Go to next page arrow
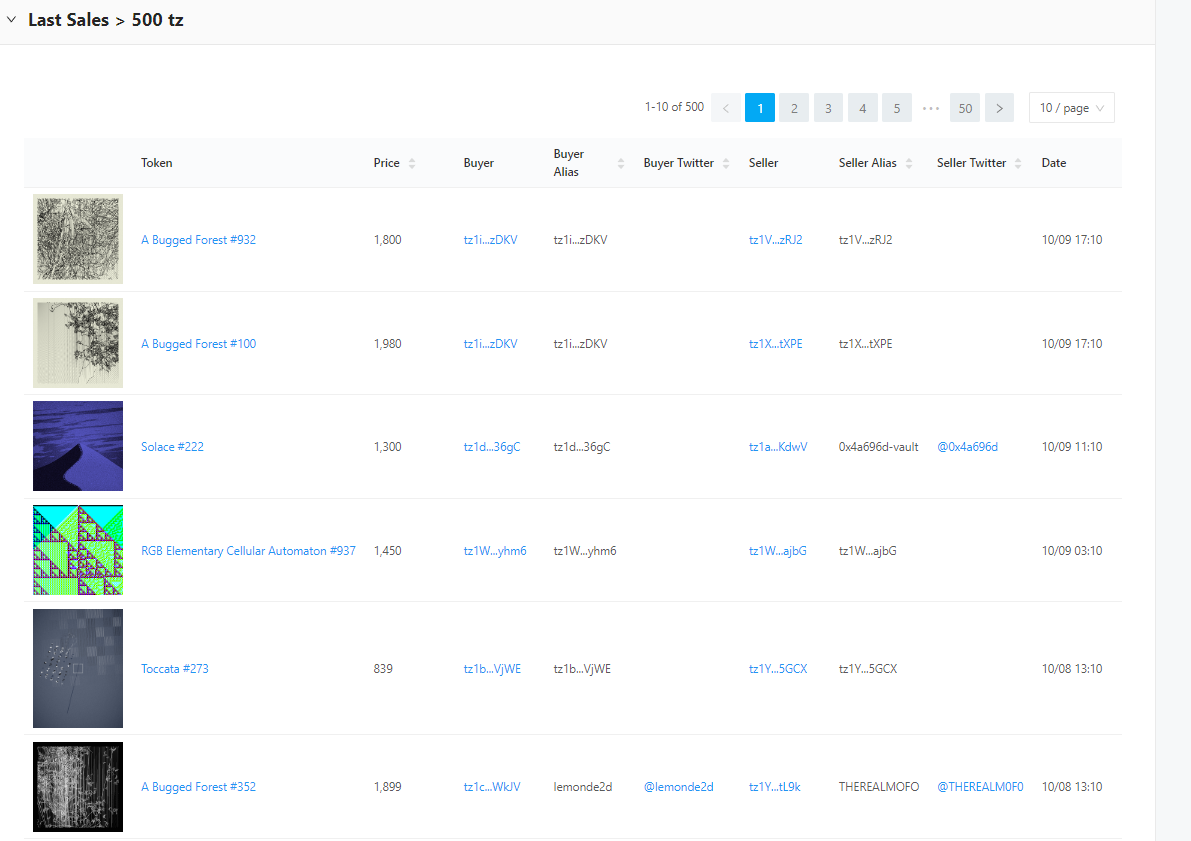Image resolution: width=1191 pixels, height=841 pixels. pos(999,108)
